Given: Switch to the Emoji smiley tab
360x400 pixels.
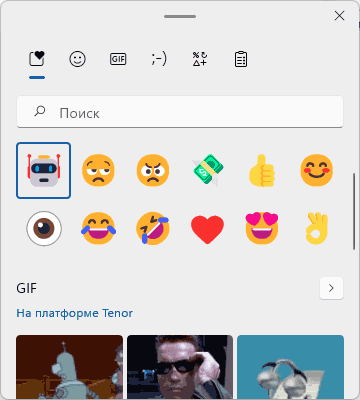Looking at the screenshot, I should tap(77, 59).
